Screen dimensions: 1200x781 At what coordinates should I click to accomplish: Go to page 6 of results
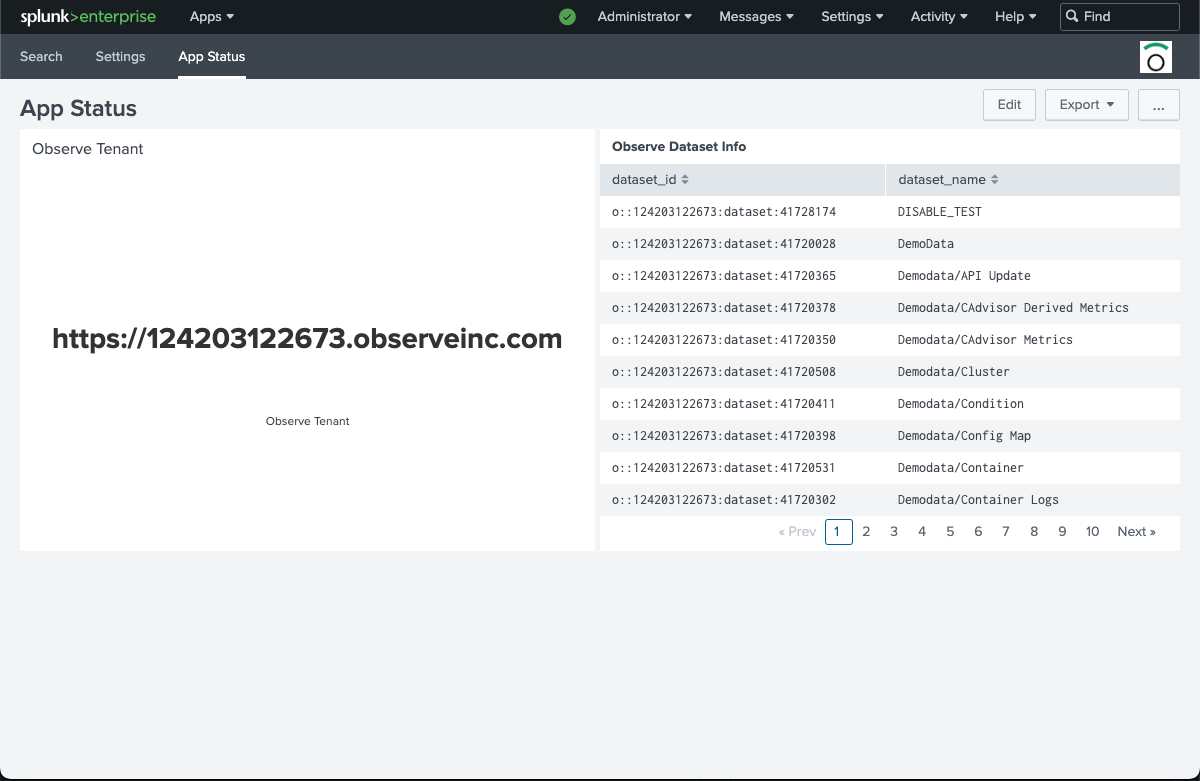(x=978, y=532)
